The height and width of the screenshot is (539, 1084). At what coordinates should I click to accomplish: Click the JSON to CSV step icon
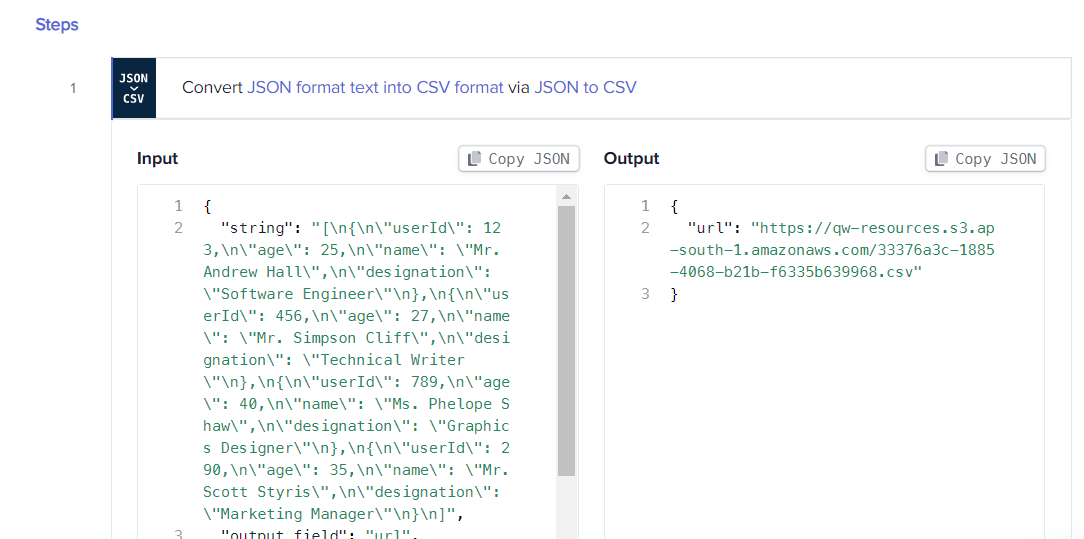pyautogui.click(x=134, y=88)
